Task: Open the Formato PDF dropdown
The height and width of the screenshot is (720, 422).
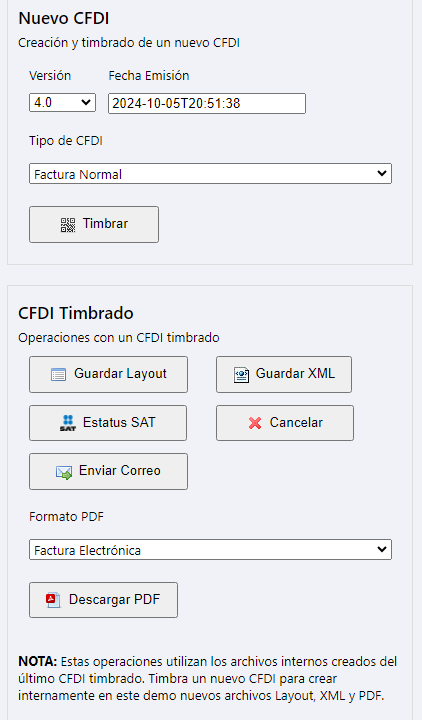Action: [210, 550]
